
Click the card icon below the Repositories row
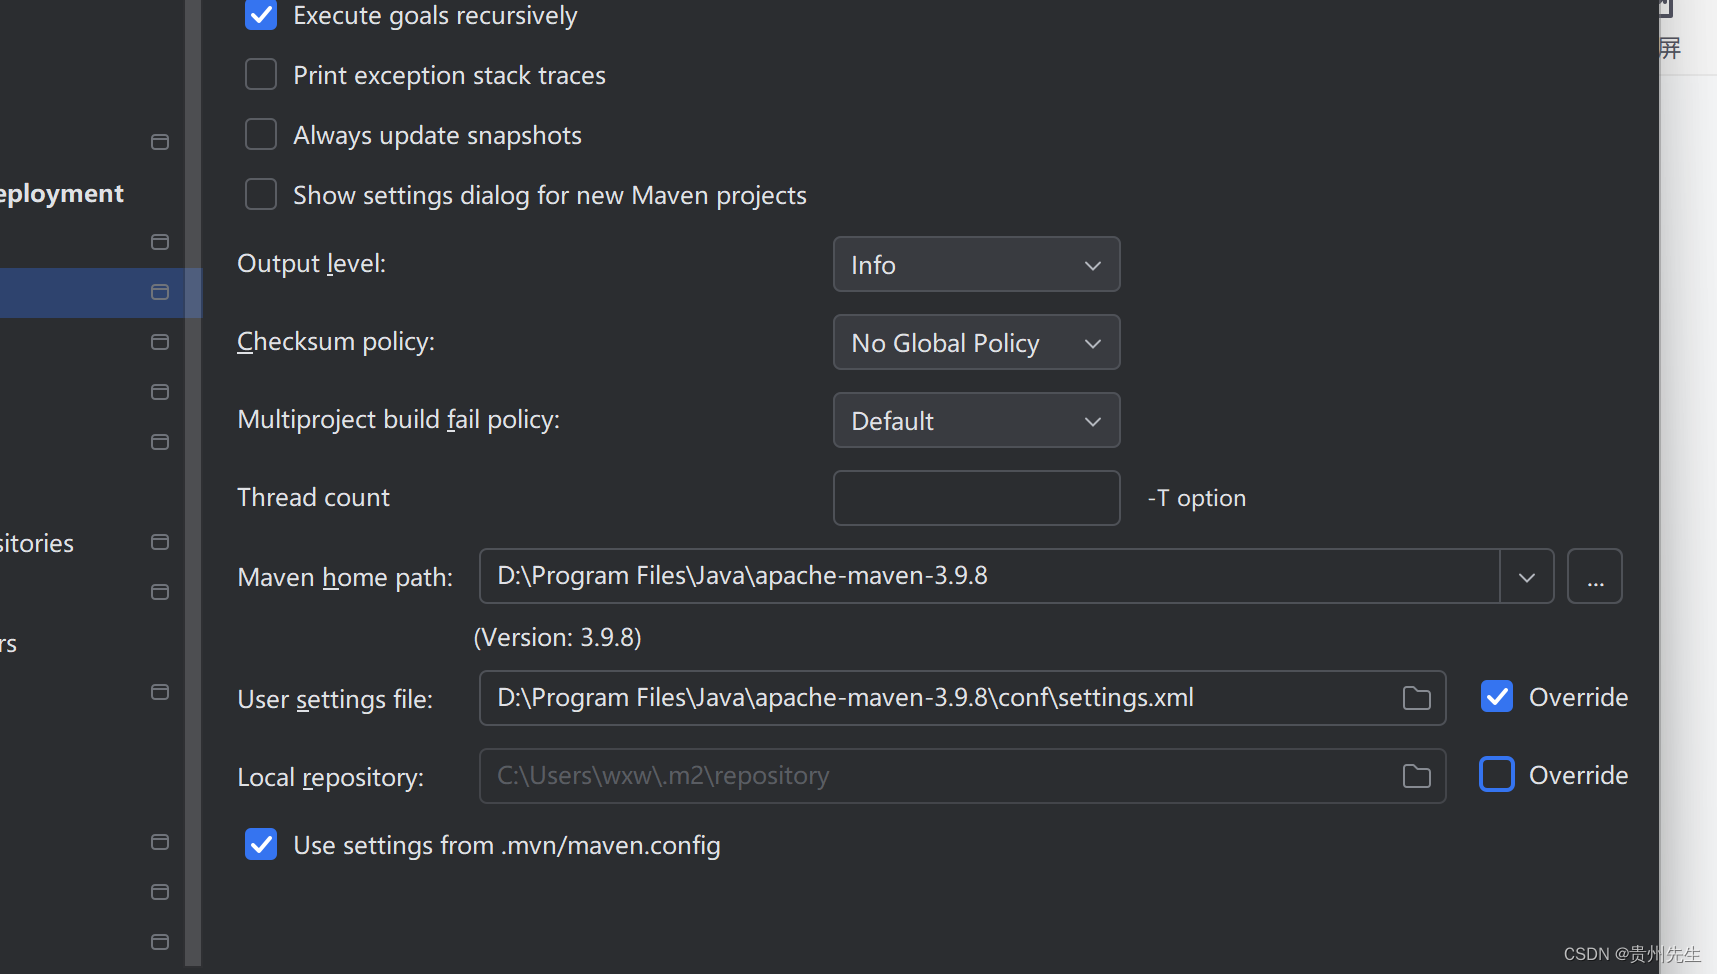[x=159, y=592]
